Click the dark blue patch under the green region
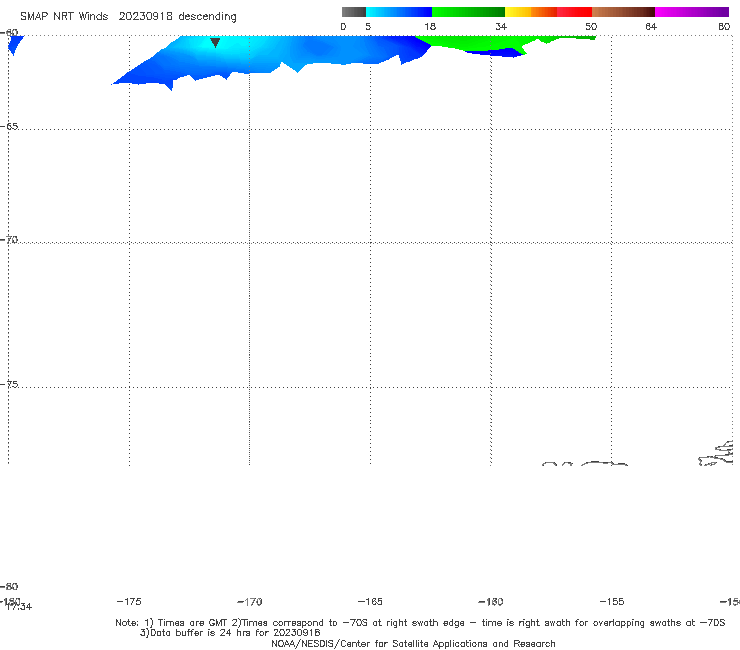 tap(498, 52)
